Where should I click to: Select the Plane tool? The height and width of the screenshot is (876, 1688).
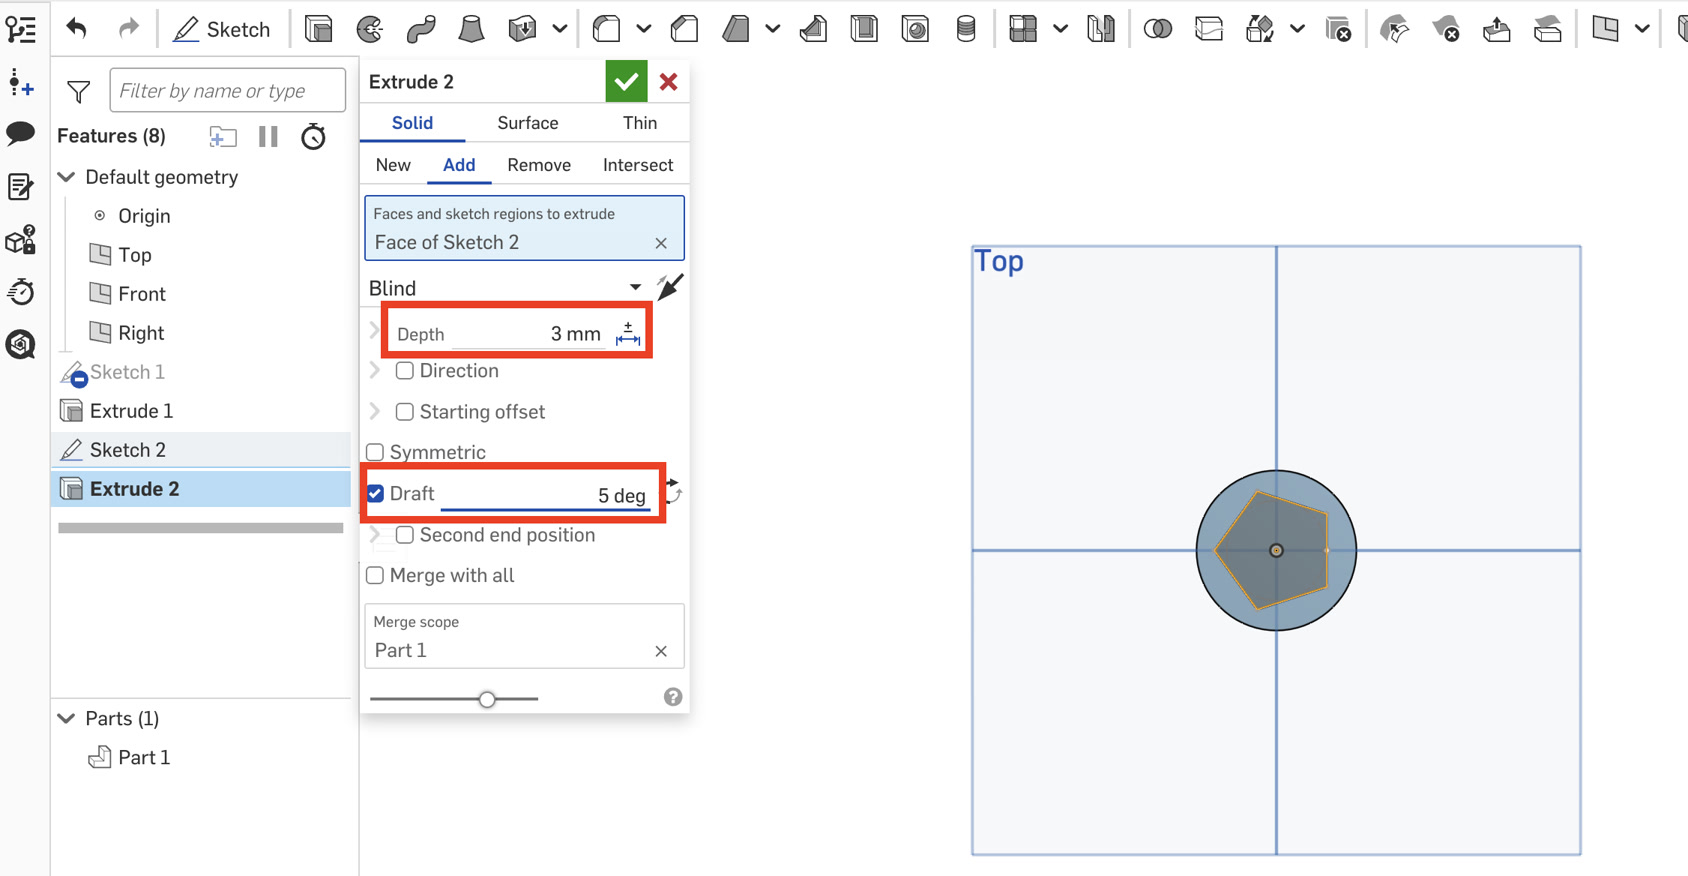(x=1605, y=29)
